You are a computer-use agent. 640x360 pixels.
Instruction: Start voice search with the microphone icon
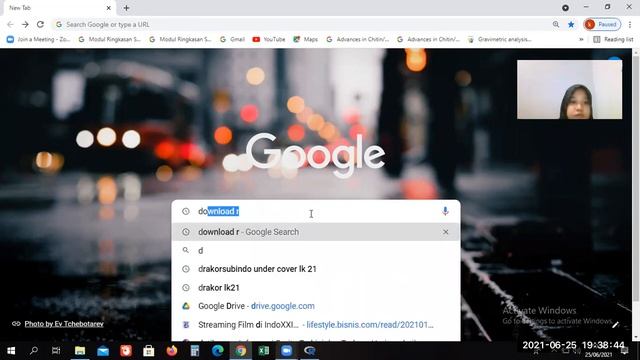[445, 211]
